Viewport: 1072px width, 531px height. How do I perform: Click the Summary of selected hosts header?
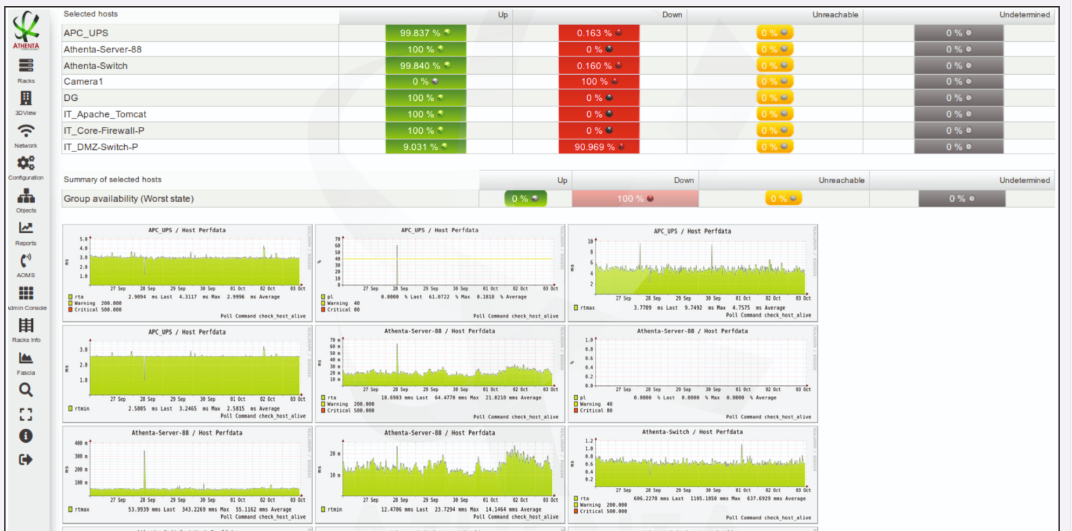pos(112,180)
